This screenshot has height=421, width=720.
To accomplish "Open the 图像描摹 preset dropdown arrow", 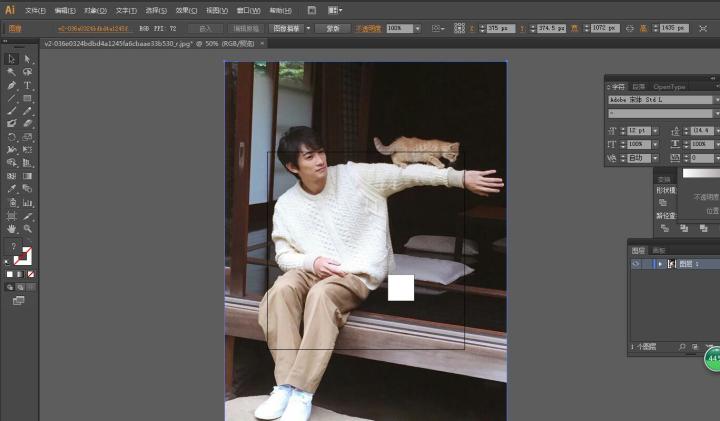I will (307, 29).
